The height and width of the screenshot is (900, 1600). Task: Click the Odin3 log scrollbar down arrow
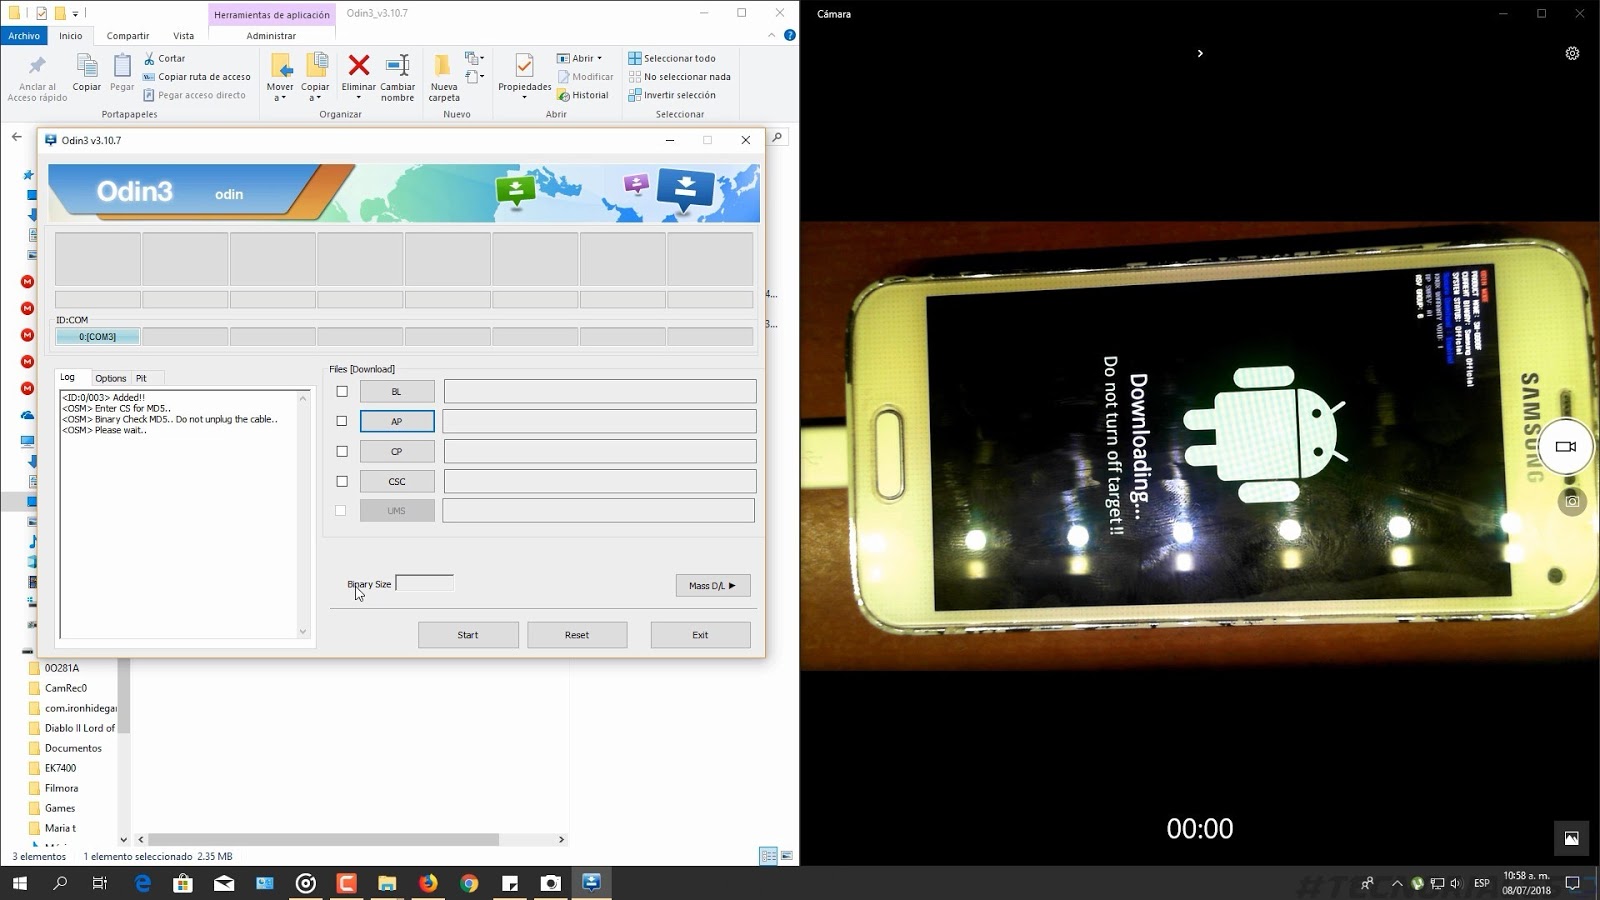point(303,632)
